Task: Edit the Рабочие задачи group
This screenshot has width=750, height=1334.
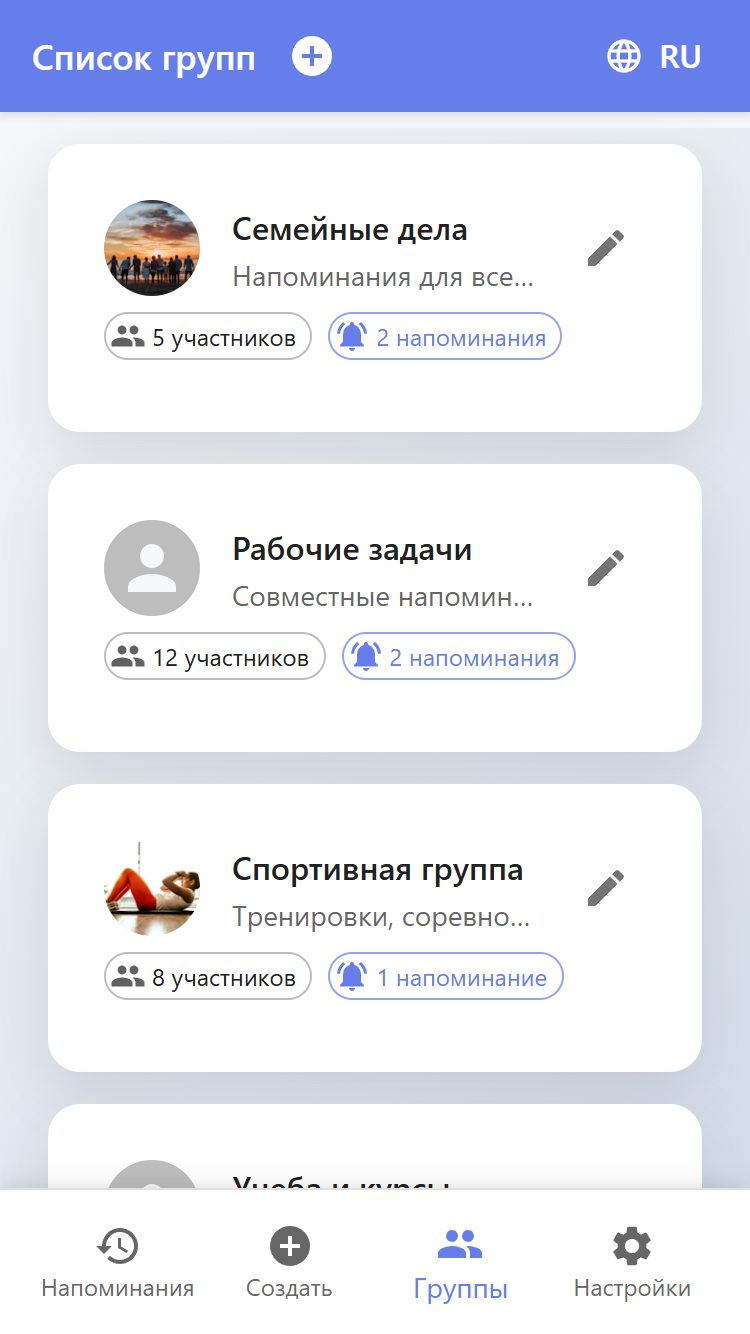Action: coord(606,568)
